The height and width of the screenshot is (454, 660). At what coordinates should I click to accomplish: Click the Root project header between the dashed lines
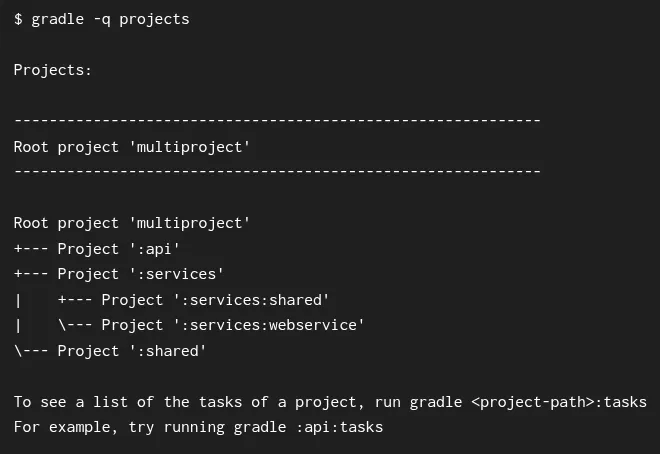[x=131, y=147]
